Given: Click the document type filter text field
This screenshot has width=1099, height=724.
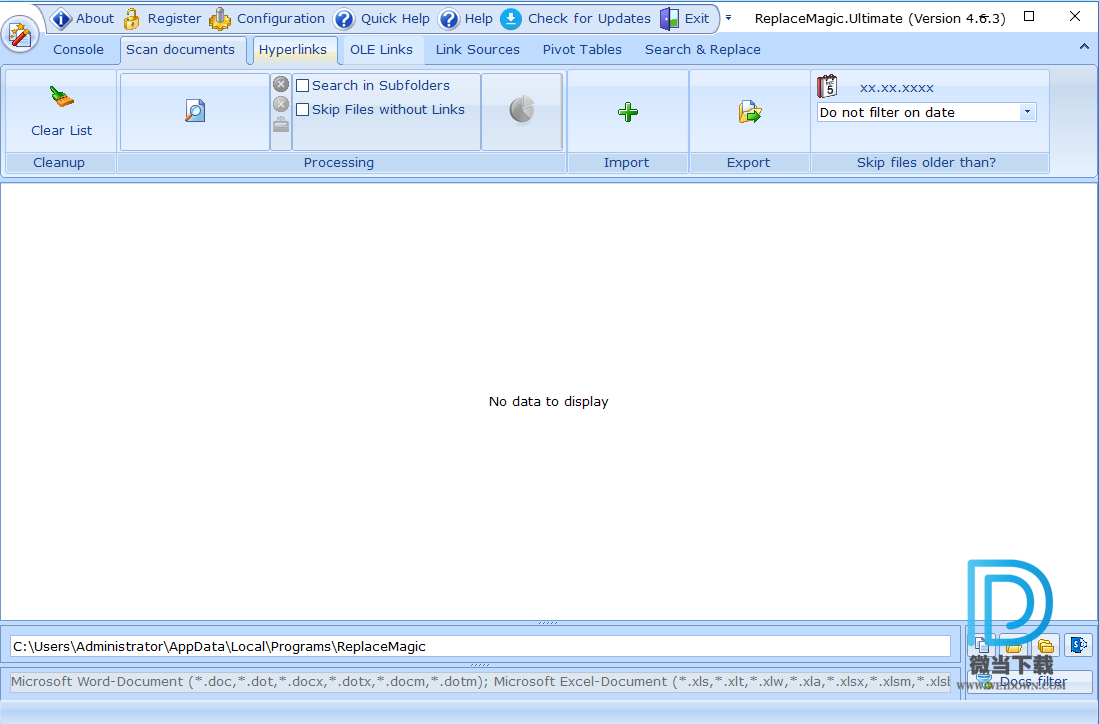Looking at the screenshot, I should [480, 681].
